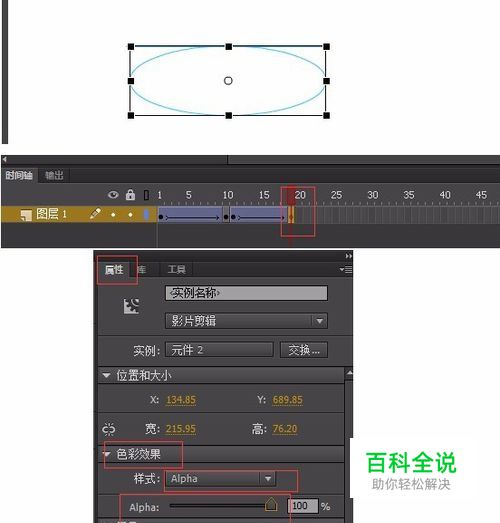The width and height of the screenshot is (500, 523).
Task: Switch to the 输出 tab
Action: (54, 175)
